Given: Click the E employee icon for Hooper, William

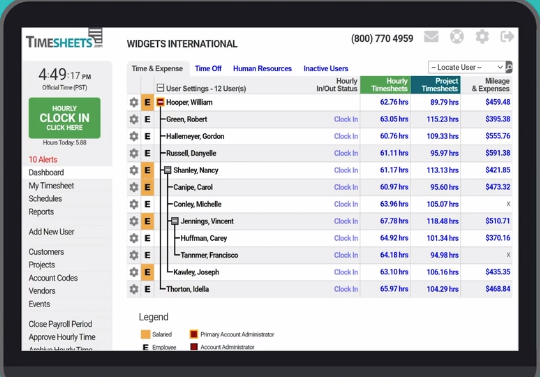Looking at the screenshot, I should [147, 102].
